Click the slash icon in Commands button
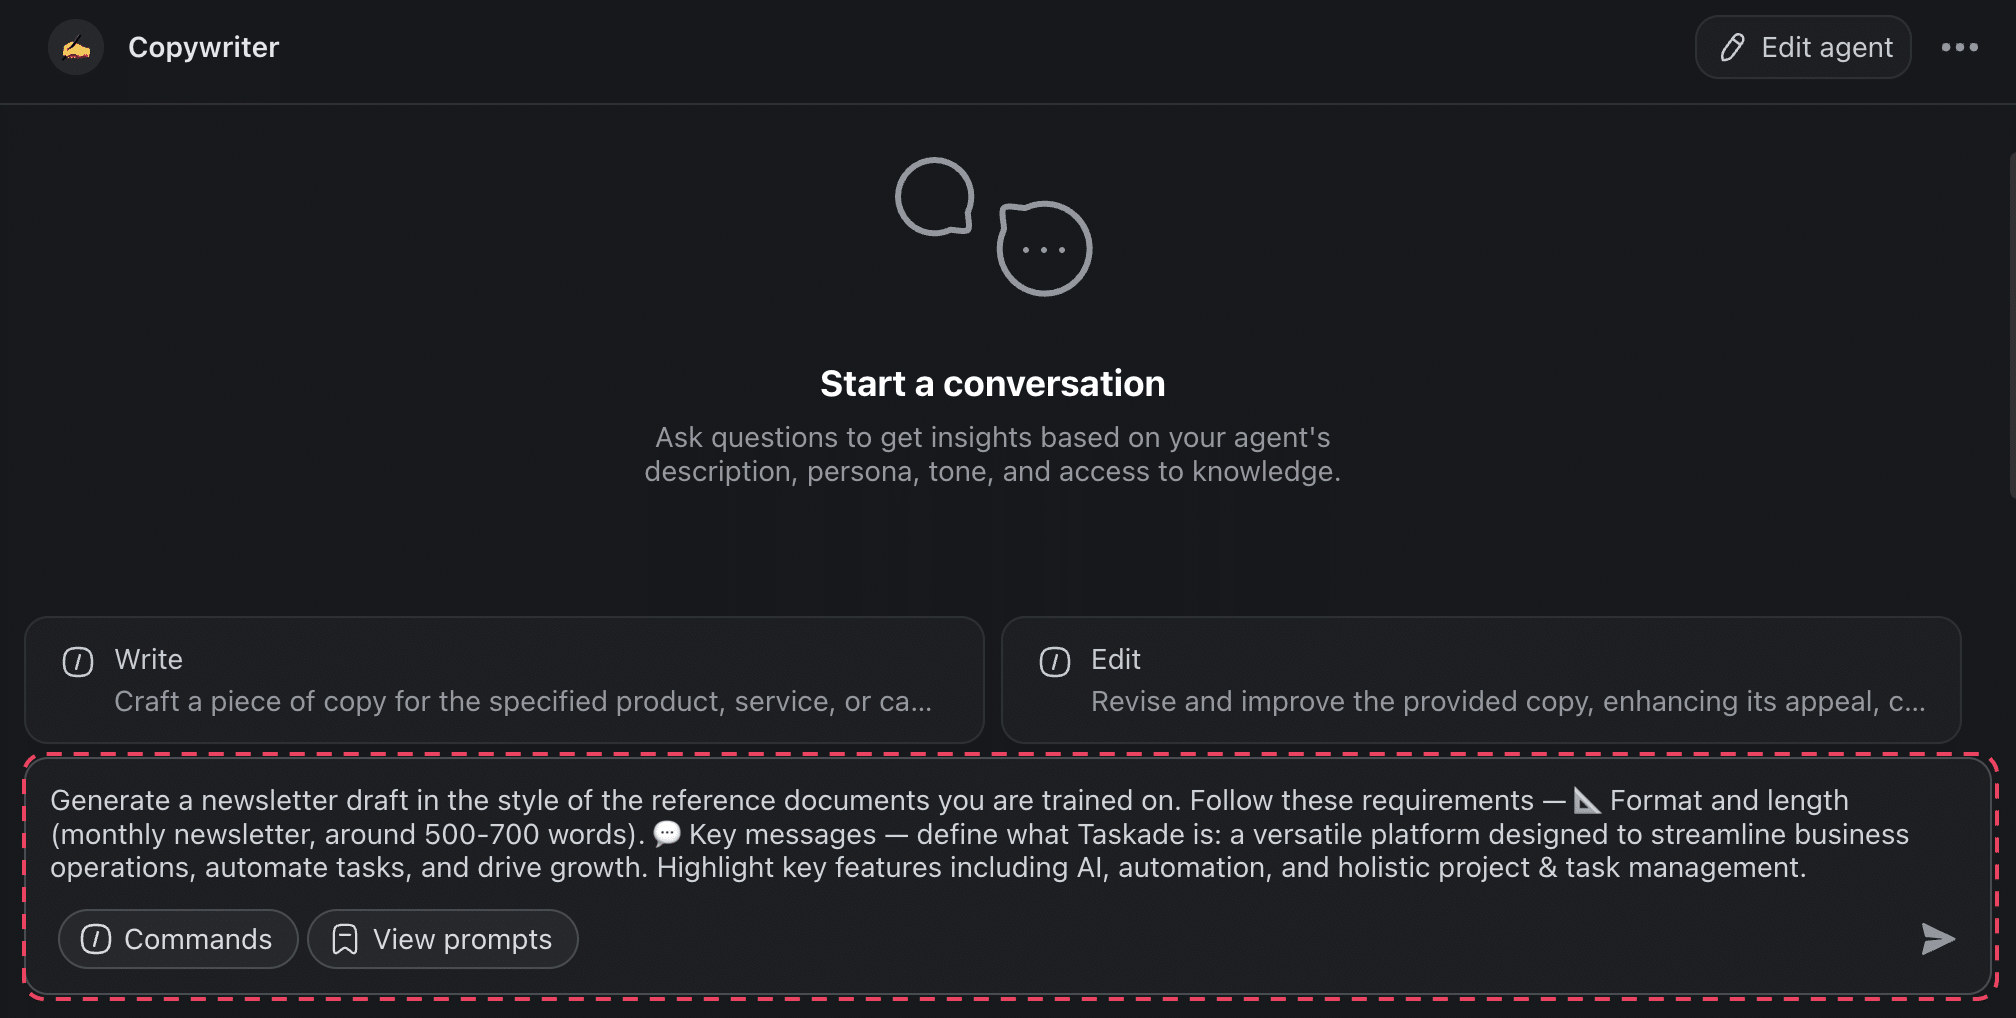The width and height of the screenshot is (2016, 1018). click(x=96, y=939)
